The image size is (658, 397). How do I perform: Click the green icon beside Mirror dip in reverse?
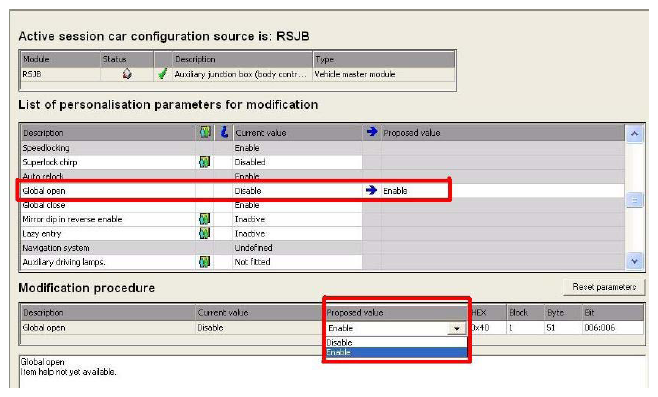pos(204,219)
